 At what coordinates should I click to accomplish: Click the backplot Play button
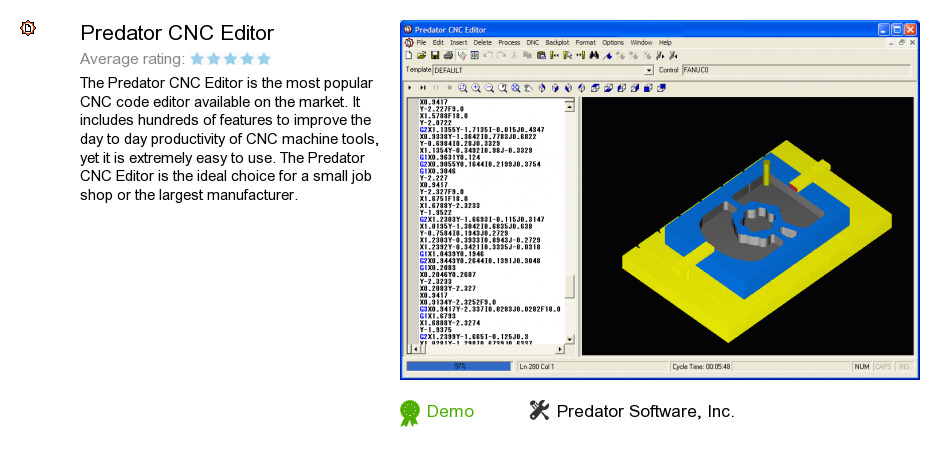pos(410,88)
